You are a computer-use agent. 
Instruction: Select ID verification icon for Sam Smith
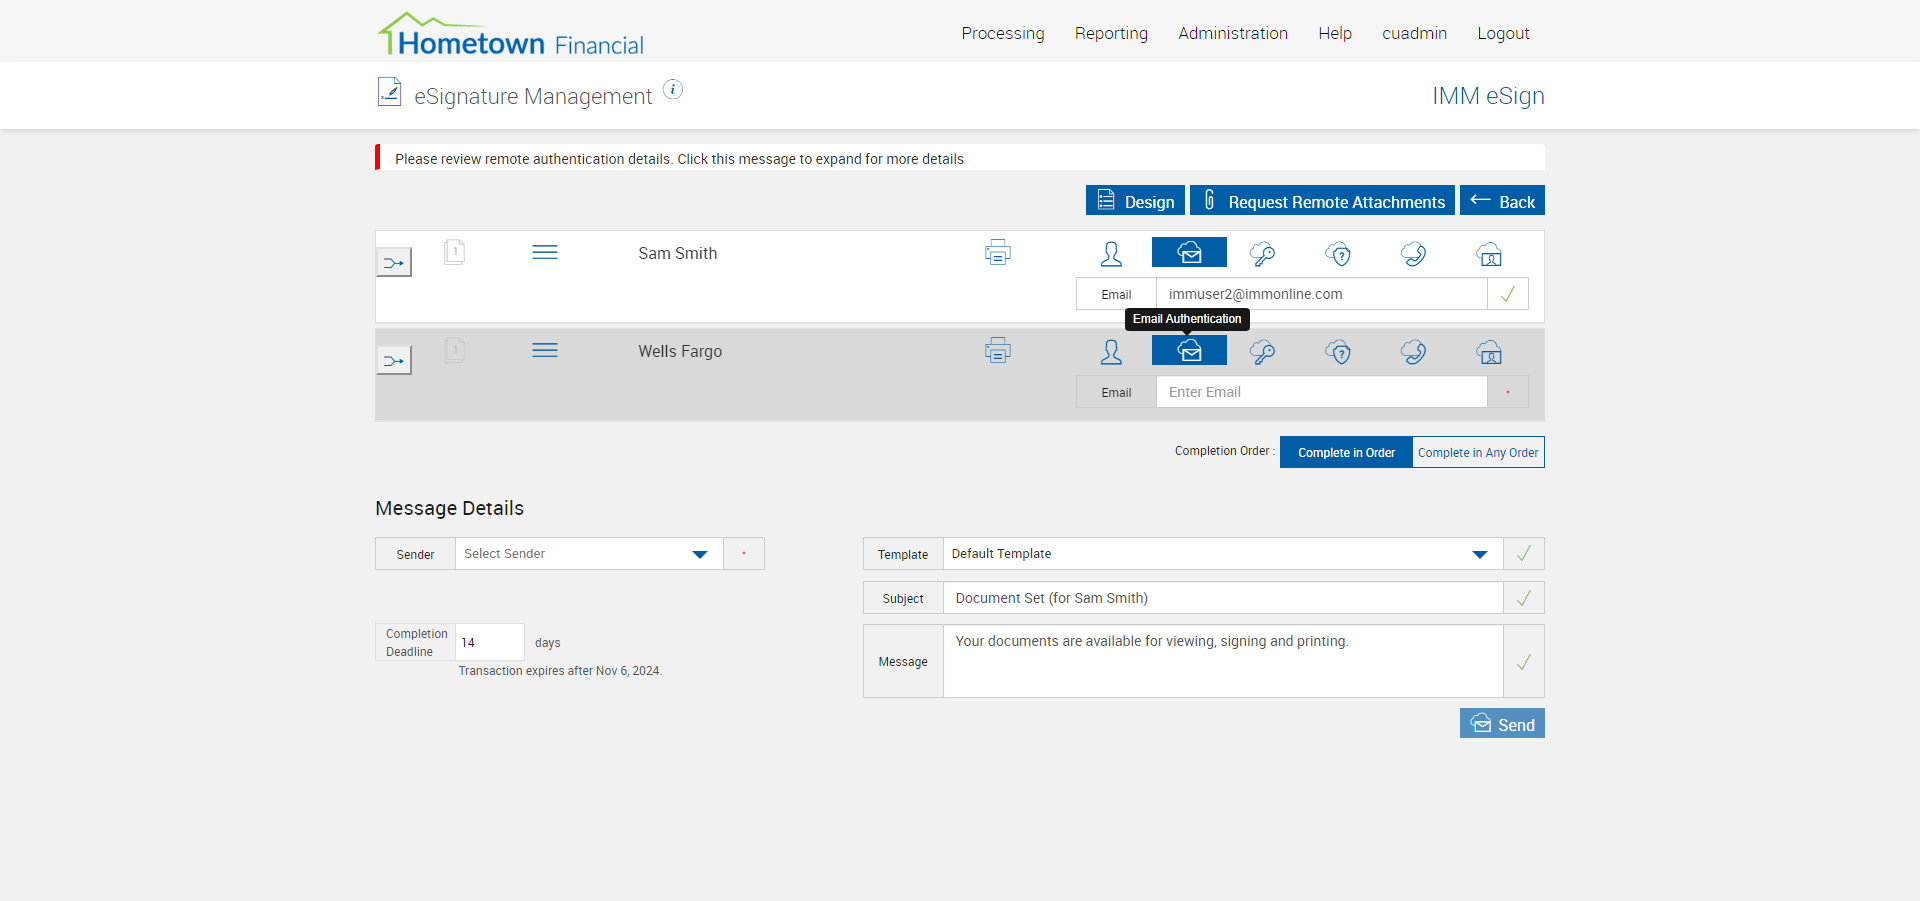[x=1489, y=254]
